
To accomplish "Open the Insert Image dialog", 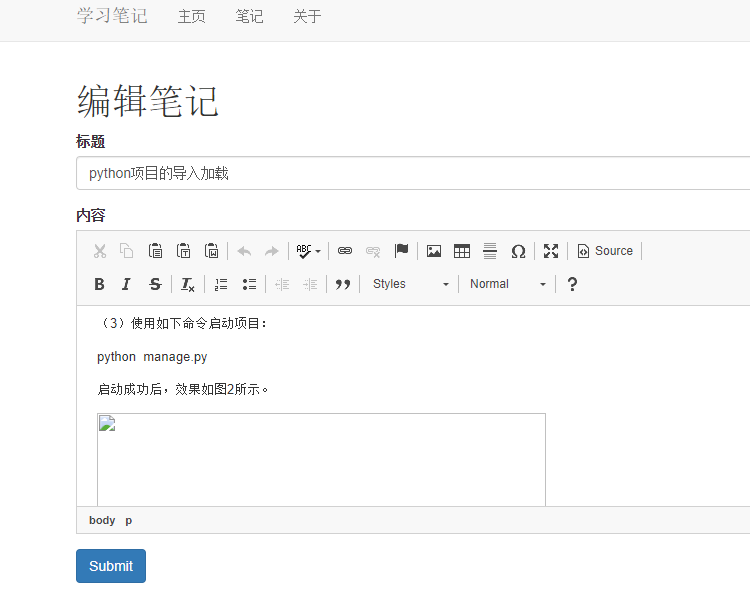I will point(434,251).
